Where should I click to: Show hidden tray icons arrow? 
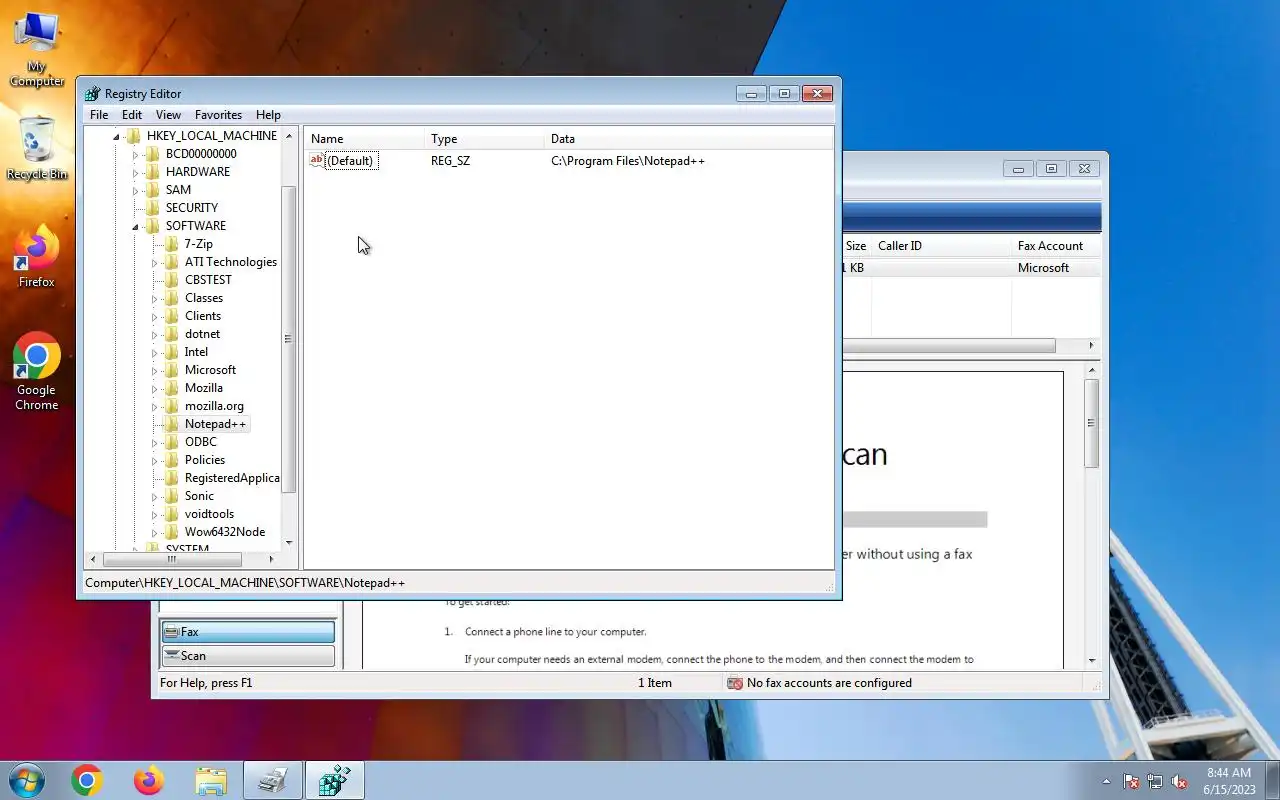(x=1106, y=781)
